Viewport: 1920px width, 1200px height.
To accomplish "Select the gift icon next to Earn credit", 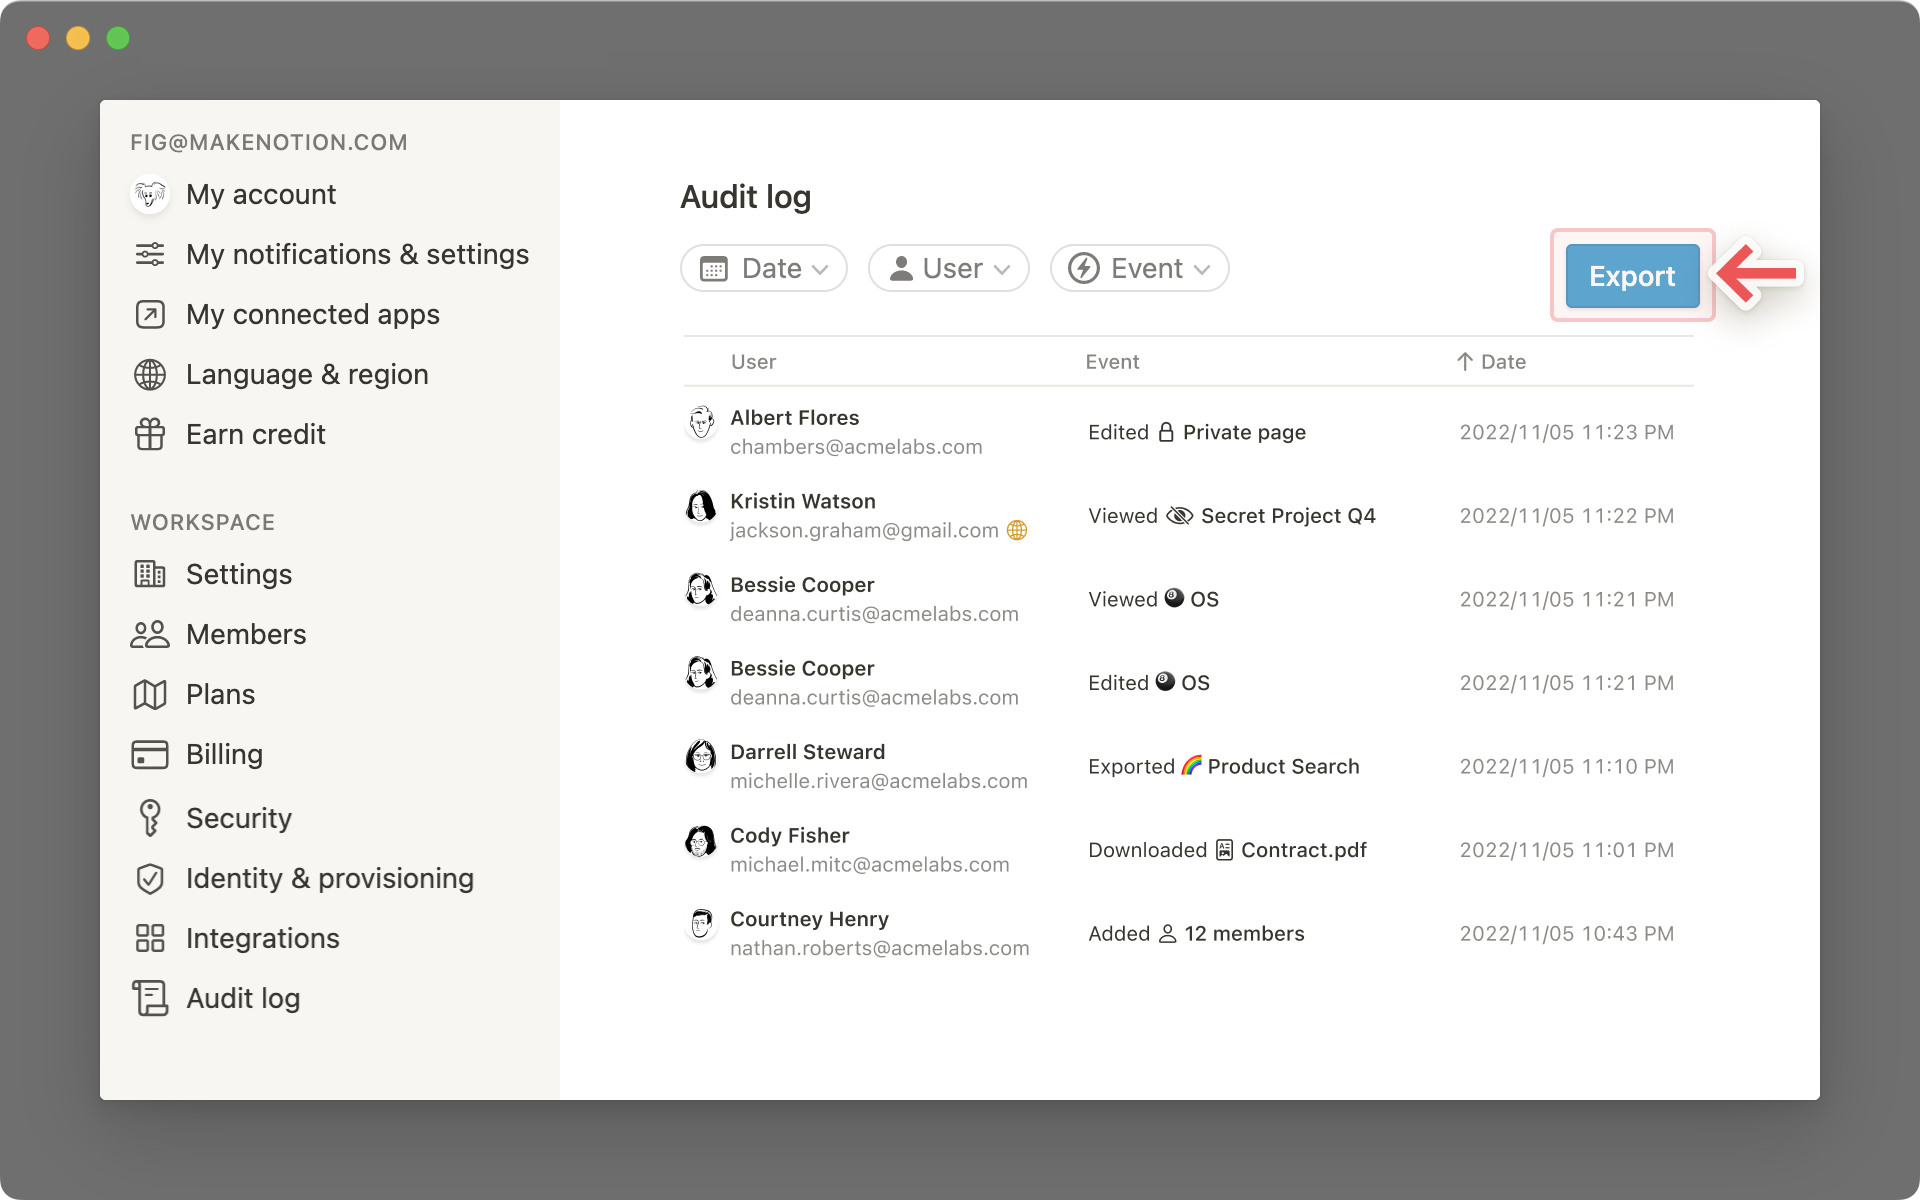I will (150, 434).
